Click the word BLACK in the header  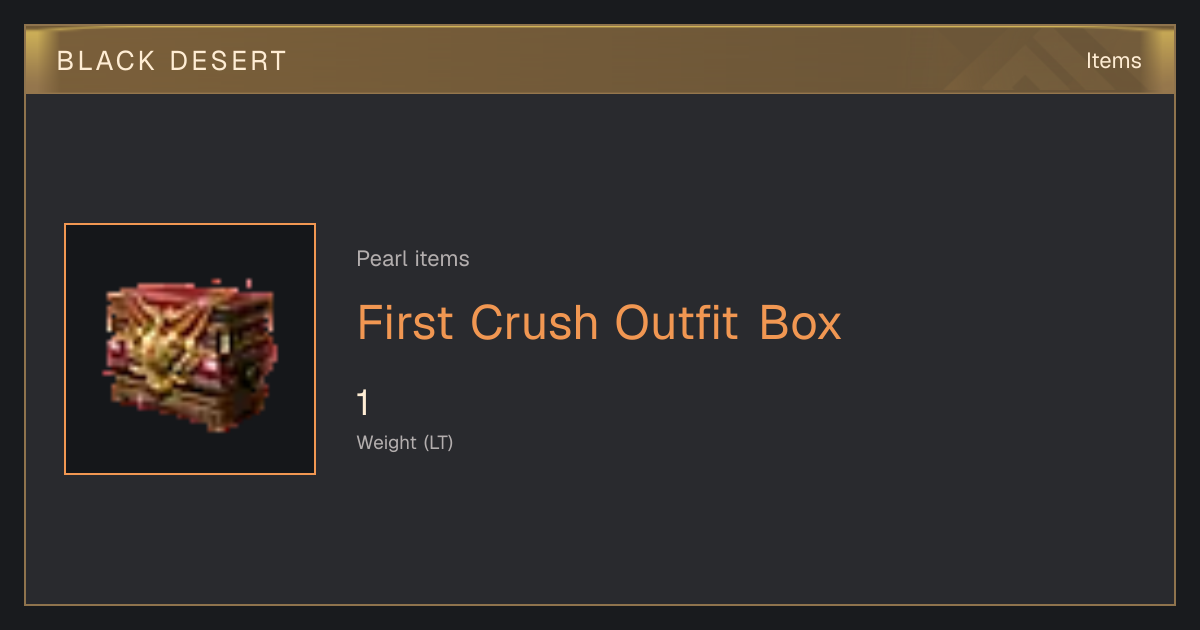click(x=107, y=61)
